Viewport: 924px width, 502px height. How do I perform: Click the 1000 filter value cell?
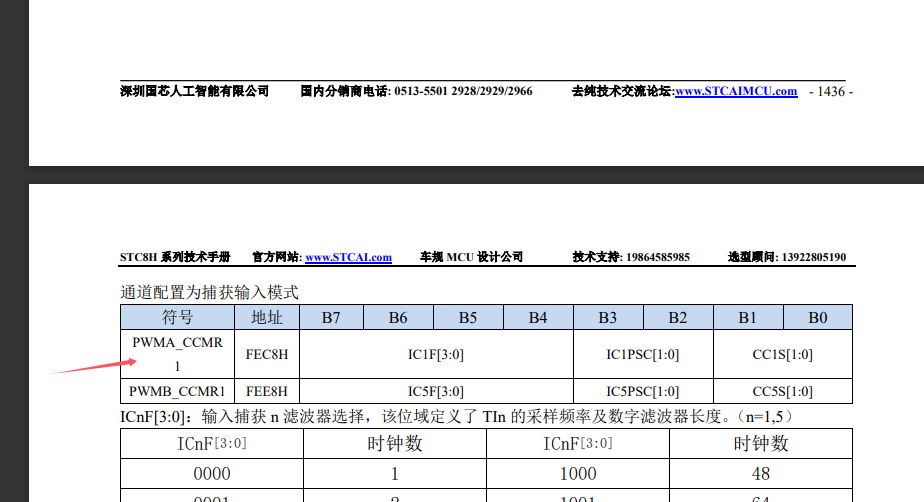[578, 474]
